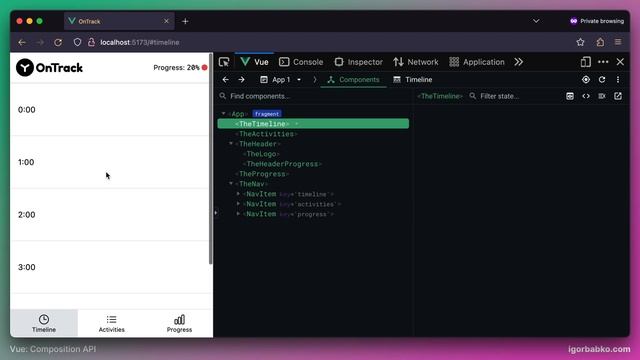Open a new browser tab

(185, 21)
